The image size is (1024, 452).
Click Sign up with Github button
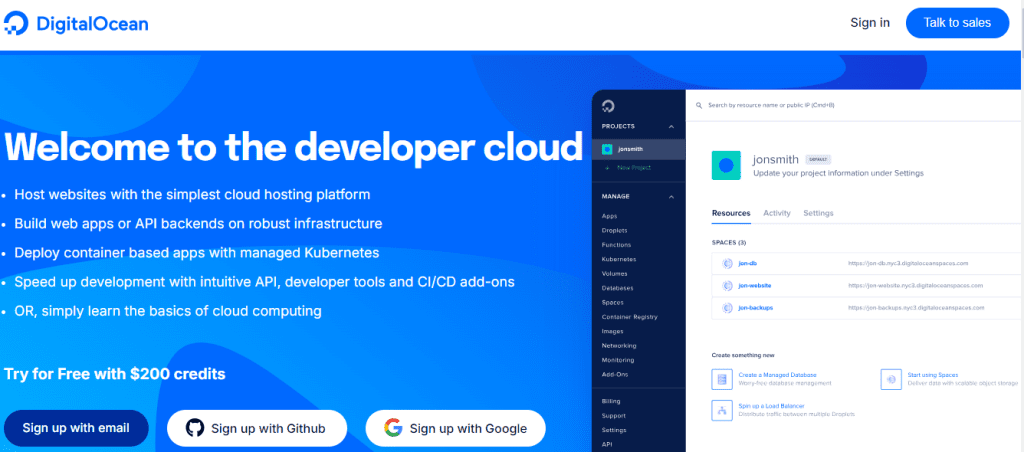click(257, 428)
